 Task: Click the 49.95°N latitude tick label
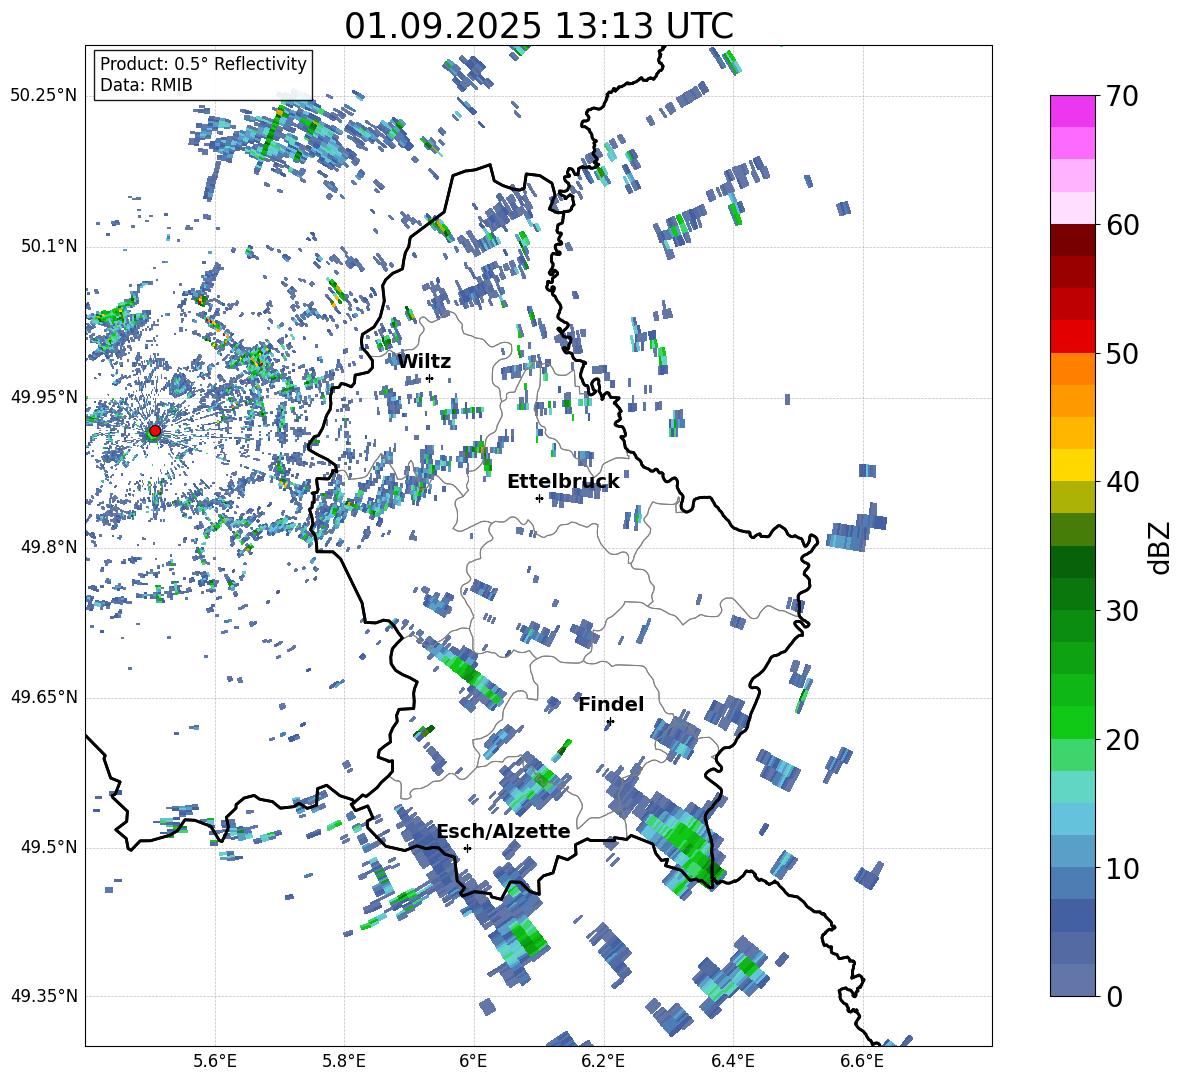pos(44,397)
